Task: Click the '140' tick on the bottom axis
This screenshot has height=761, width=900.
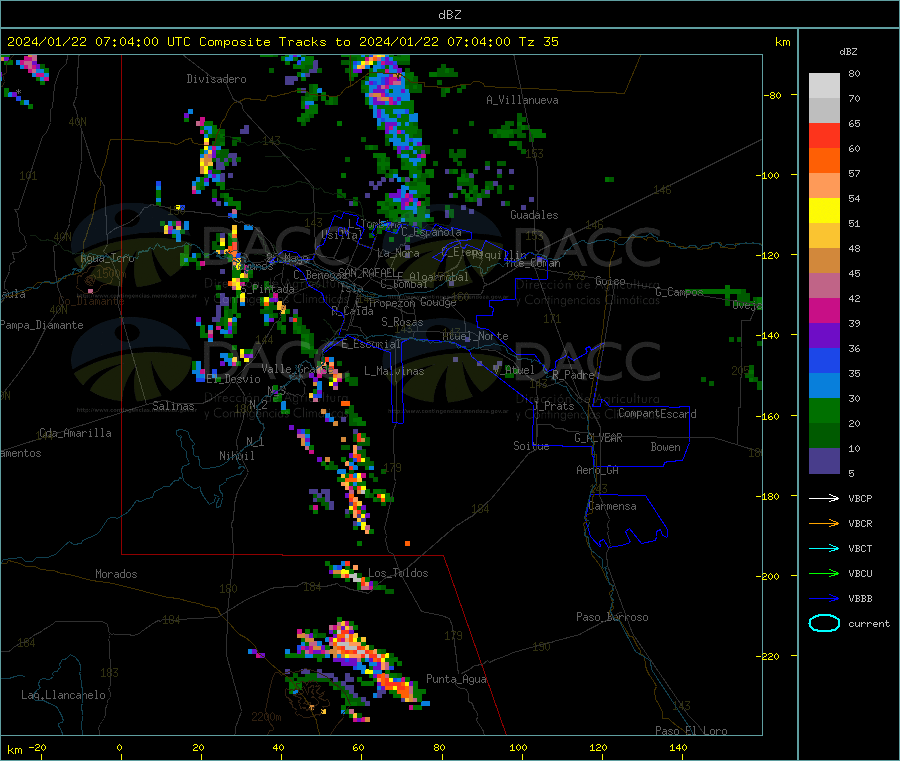Action: click(678, 747)
